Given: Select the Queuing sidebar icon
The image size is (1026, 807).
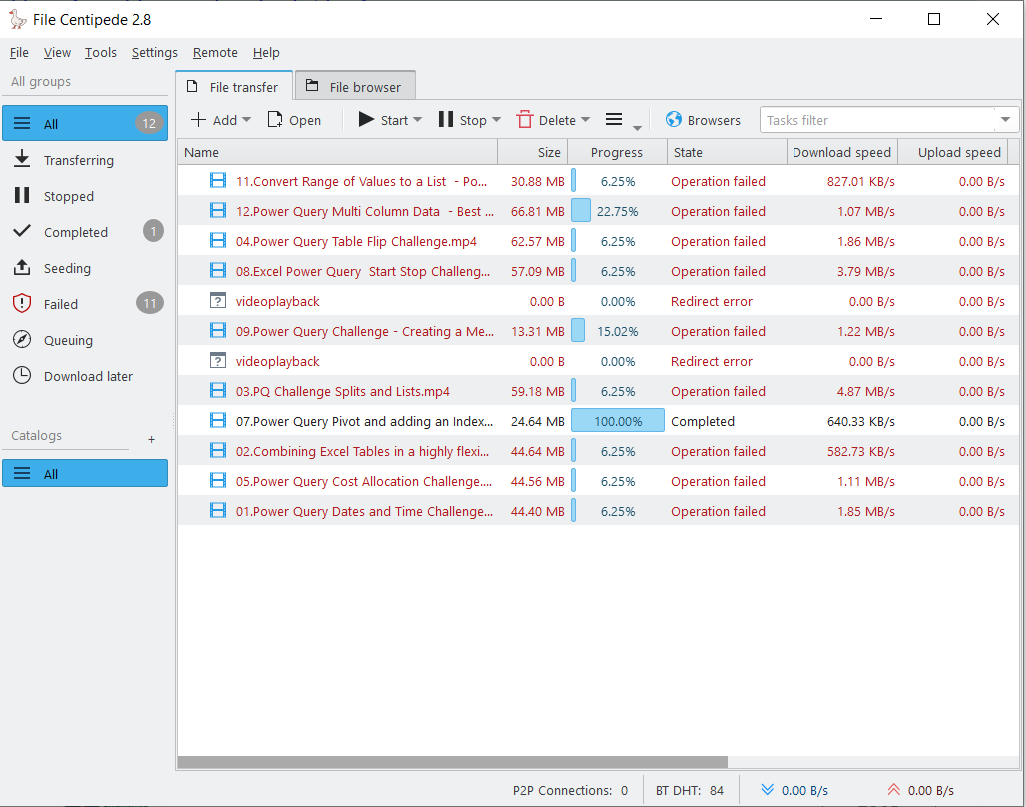Looking at the screenshot, I should point(21,339).
